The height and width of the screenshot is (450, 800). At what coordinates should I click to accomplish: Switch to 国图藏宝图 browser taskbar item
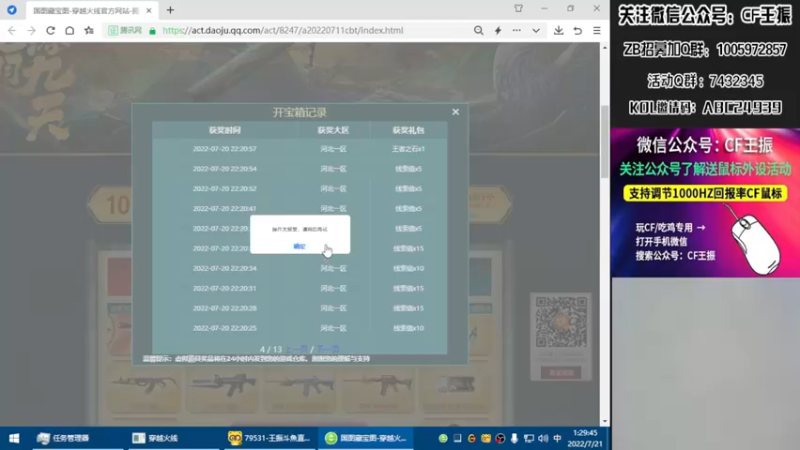tap(366, 438)
